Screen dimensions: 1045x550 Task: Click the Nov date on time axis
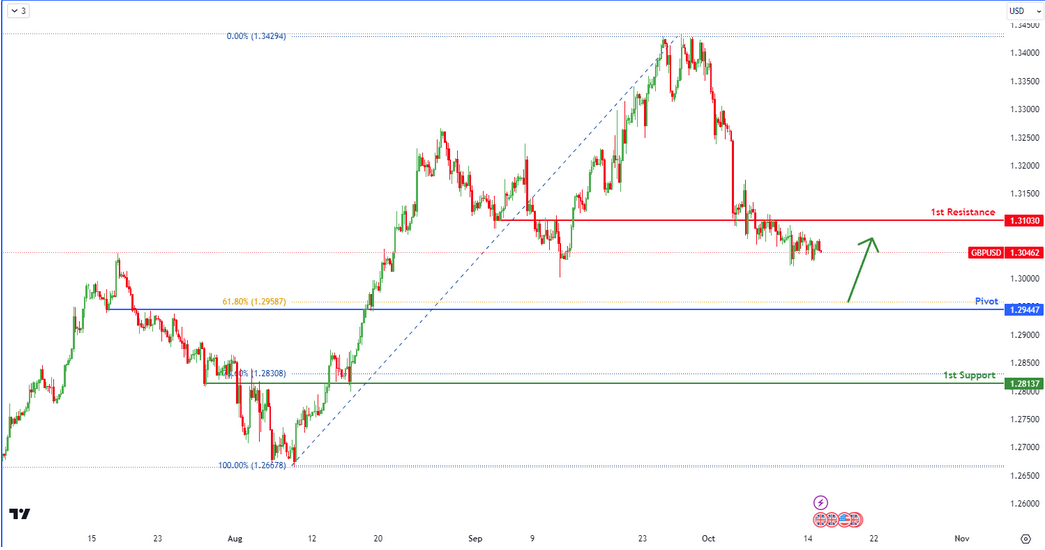[x=961, y=539]
